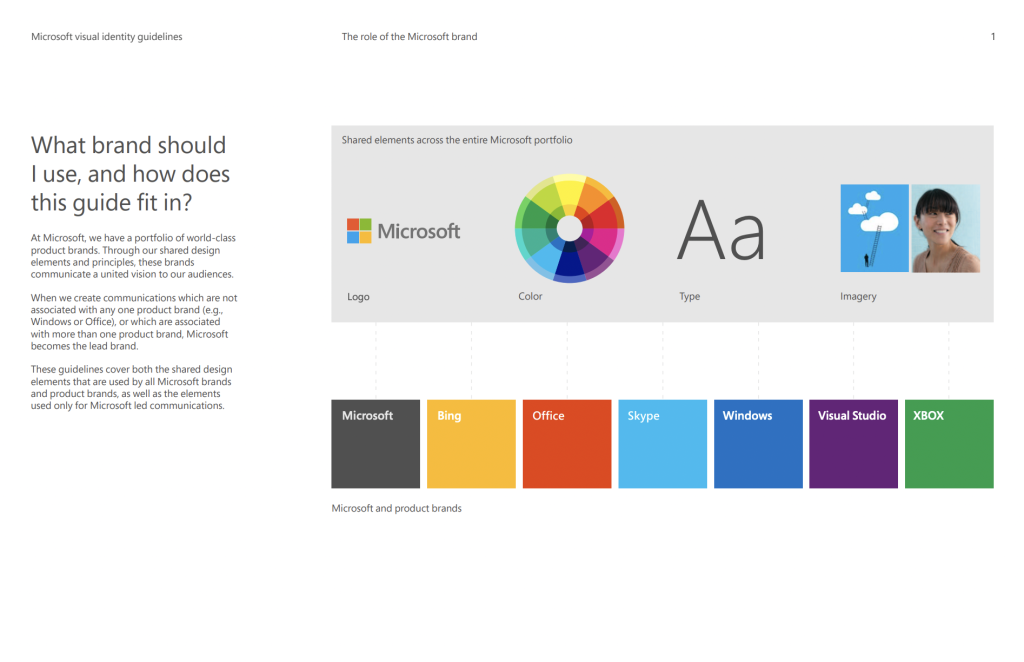Select the green XBOX brand tile
Image resolution: width=1024 pixels, height=662 pixels.
pos(950,444)
